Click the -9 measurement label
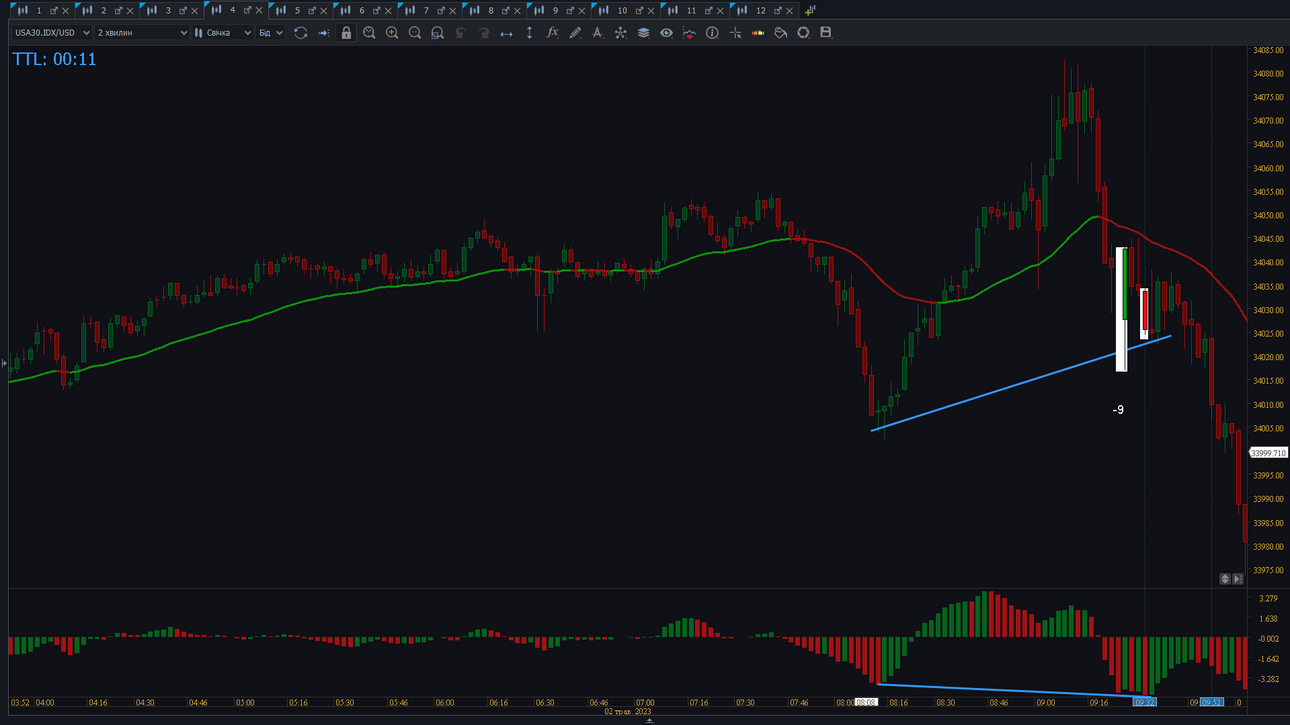Image resolution: width=1290 pixels, height=725 pixels. click(x=1118, y=410)
